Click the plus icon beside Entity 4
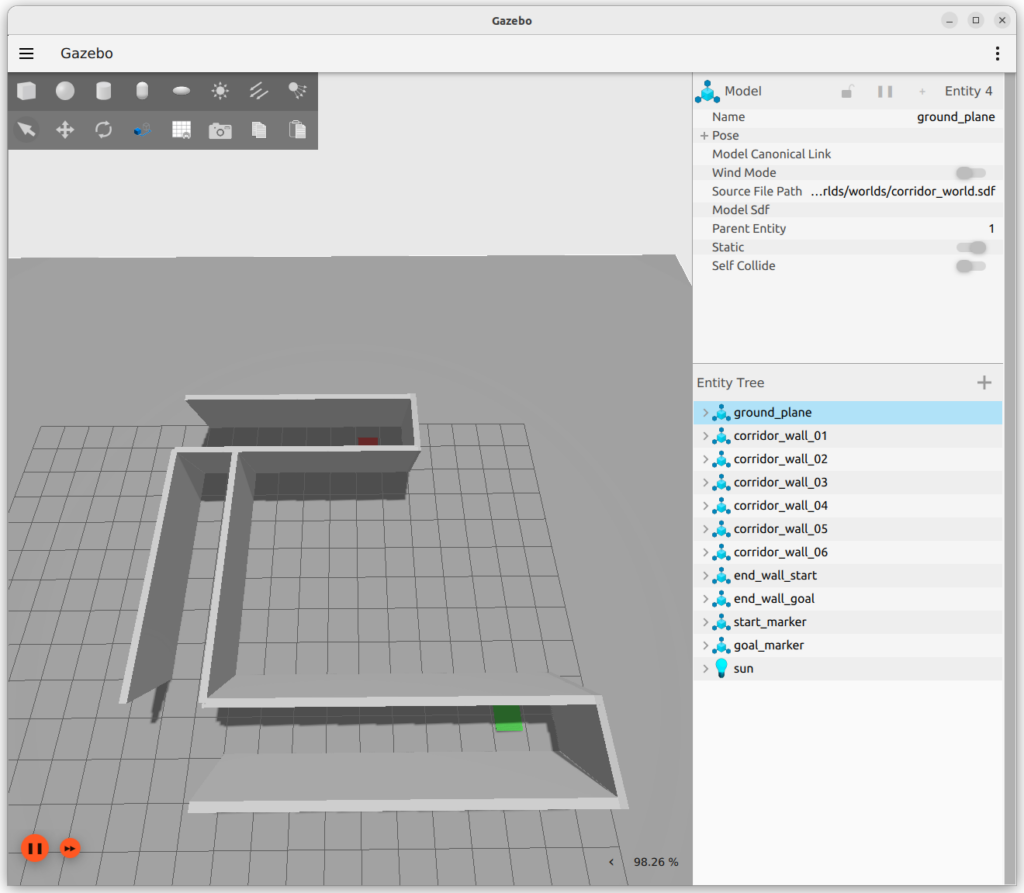 pyautogui.click(x=922, y=91)
